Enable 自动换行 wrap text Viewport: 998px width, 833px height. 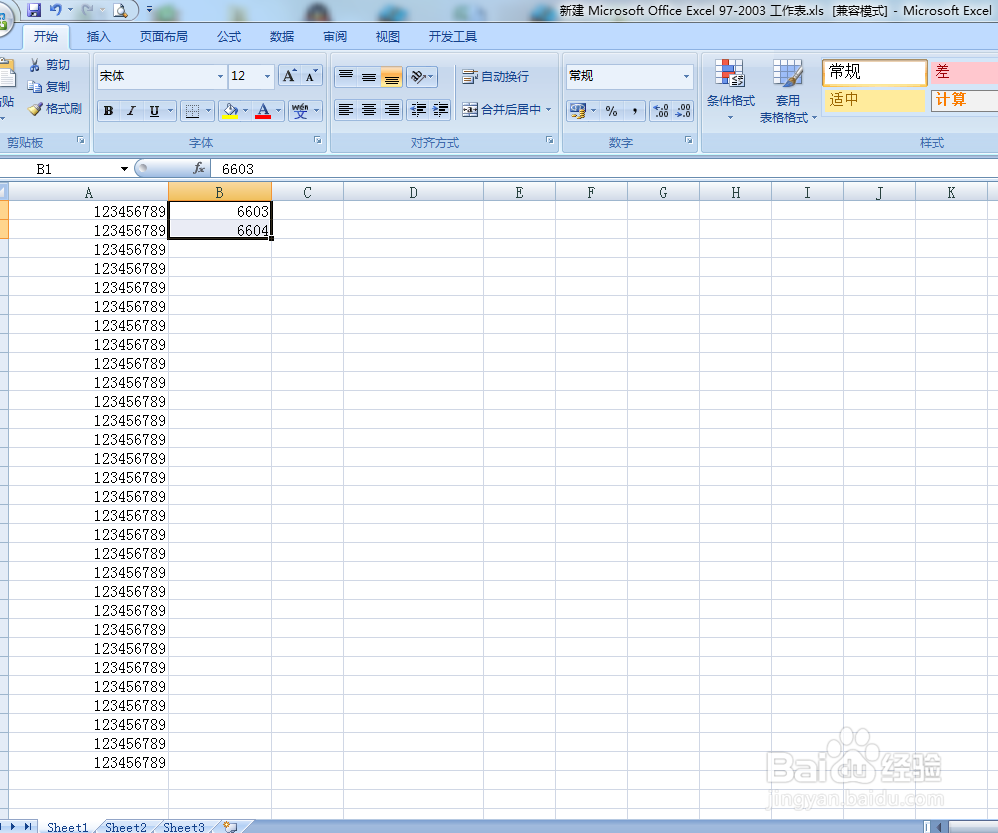pos(496,76)
